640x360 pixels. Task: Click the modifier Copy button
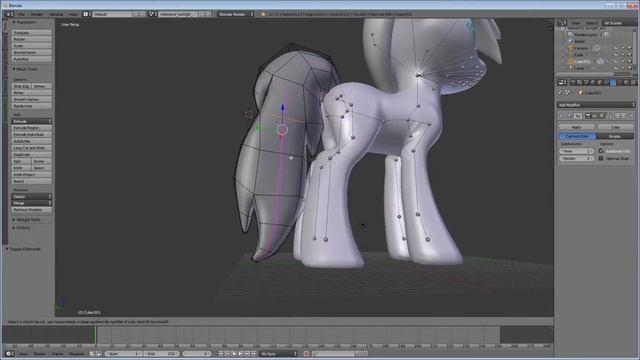coord(615,127)
